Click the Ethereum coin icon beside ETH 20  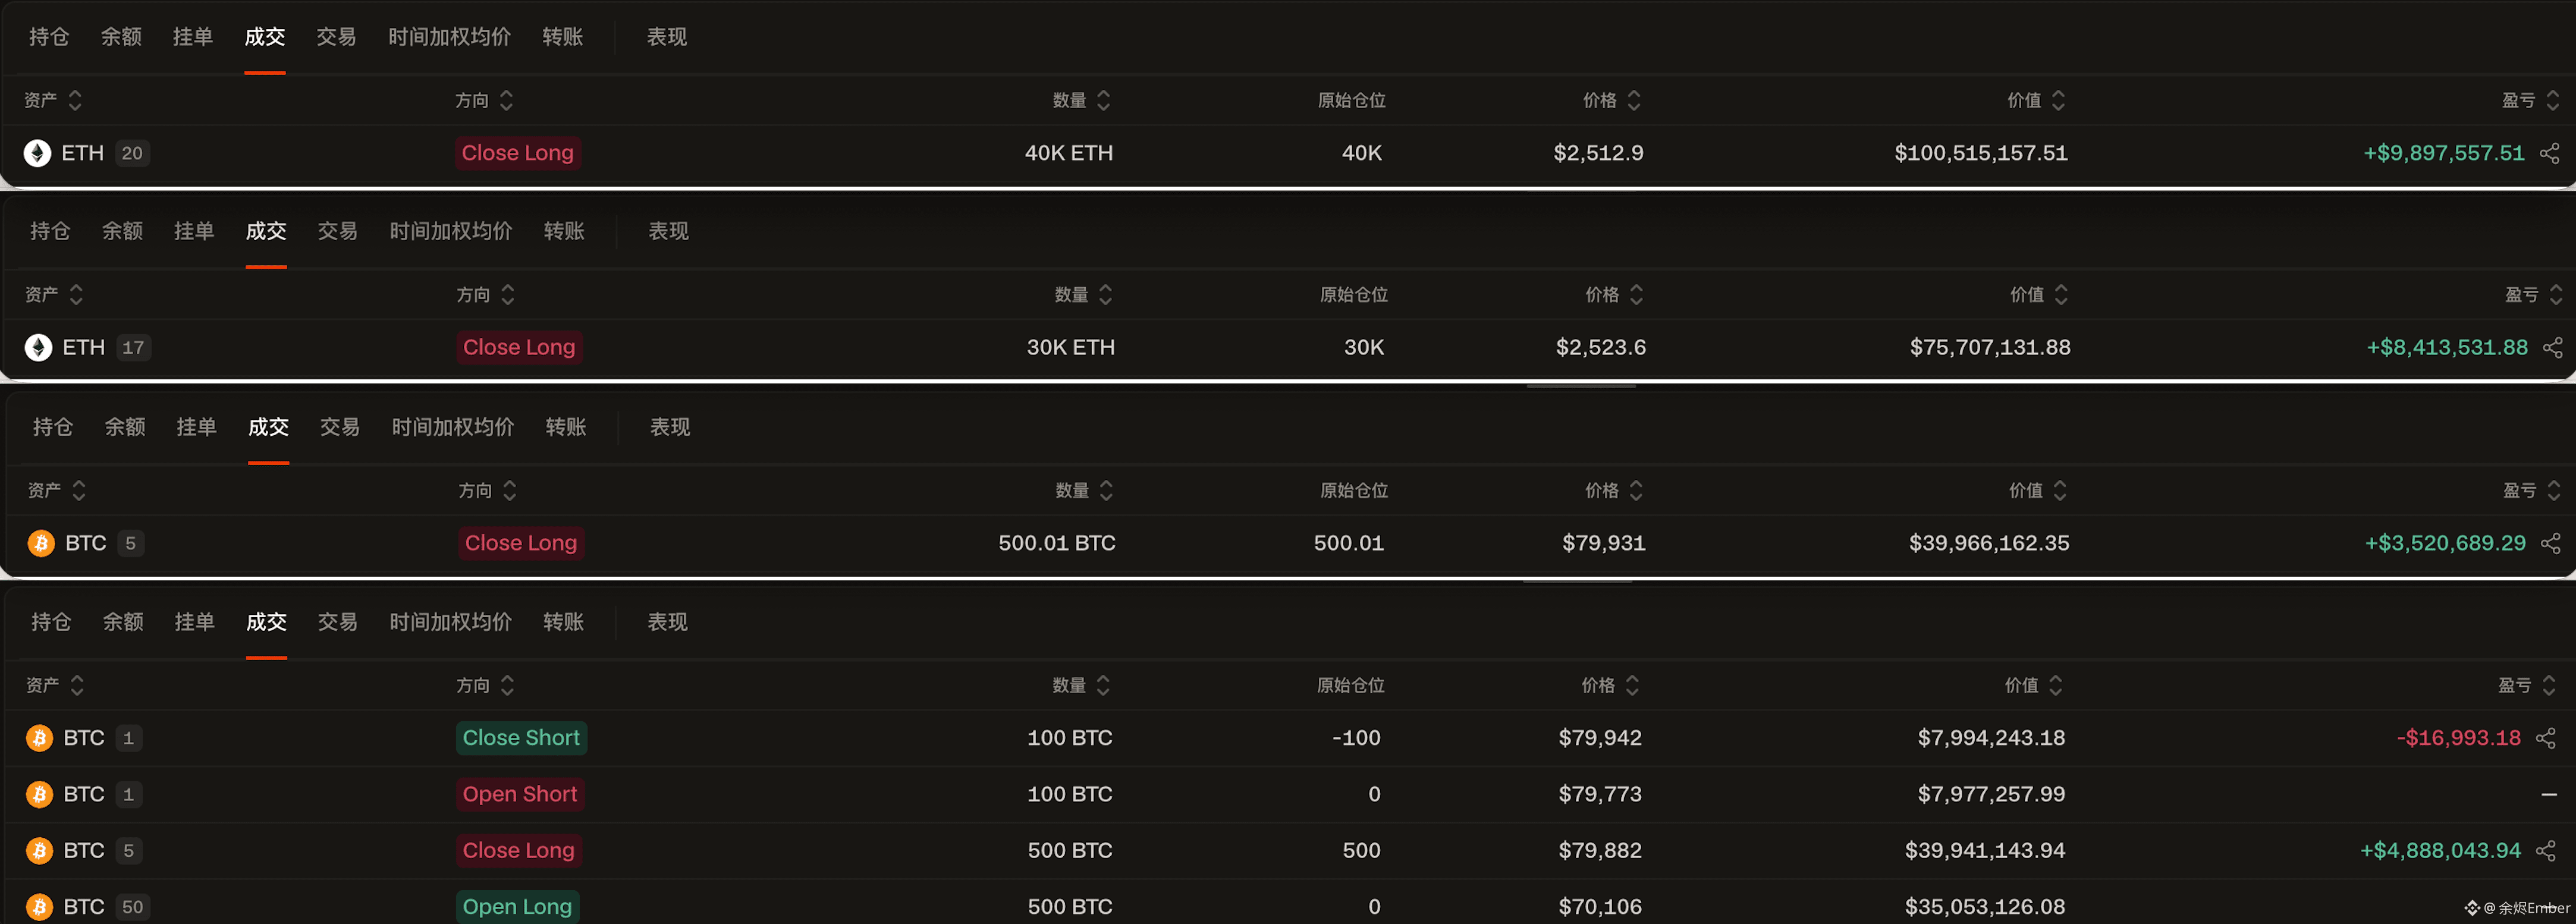[x=37, y=153]
